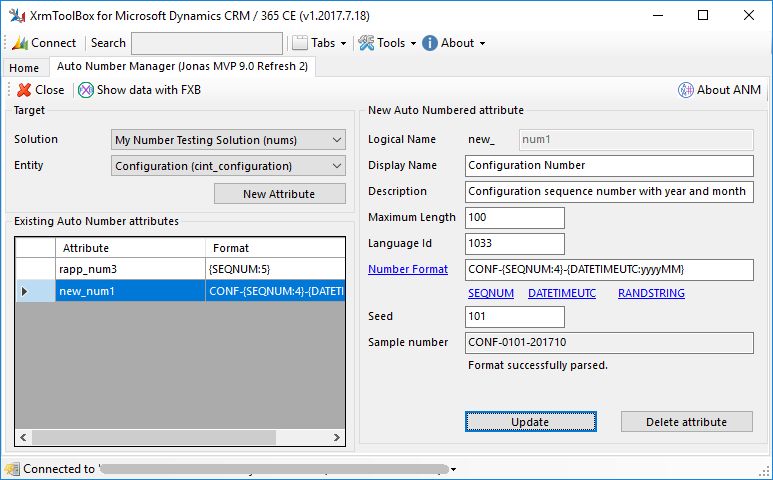Click Show data with FXB icon

coord(86,90)
